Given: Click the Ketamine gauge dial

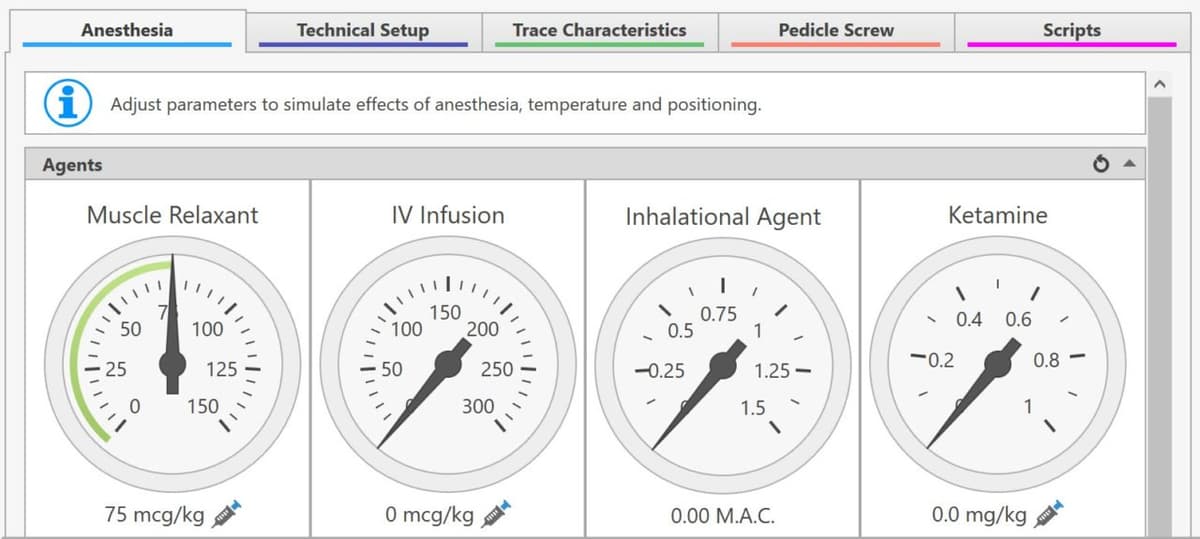Looking at the screenshot, I should (x=998, y=364).
